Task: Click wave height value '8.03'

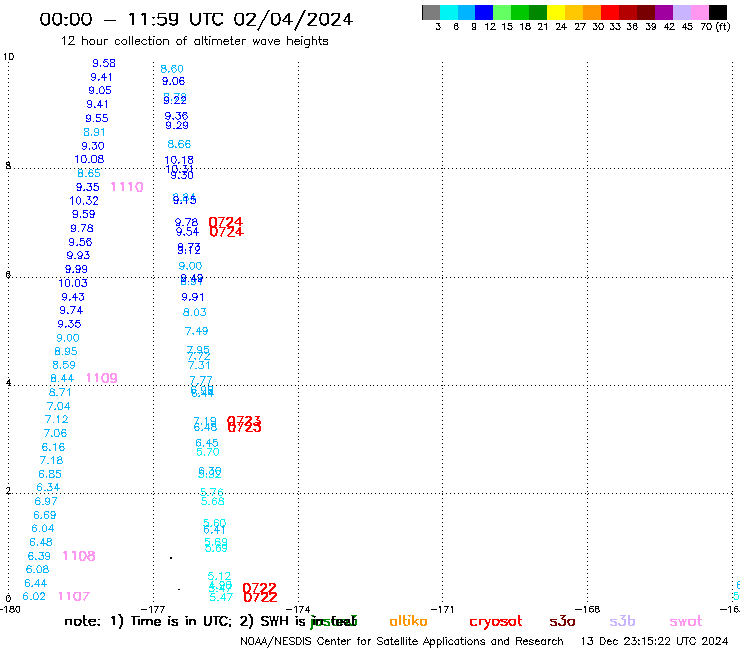Action: coord(194,312)
